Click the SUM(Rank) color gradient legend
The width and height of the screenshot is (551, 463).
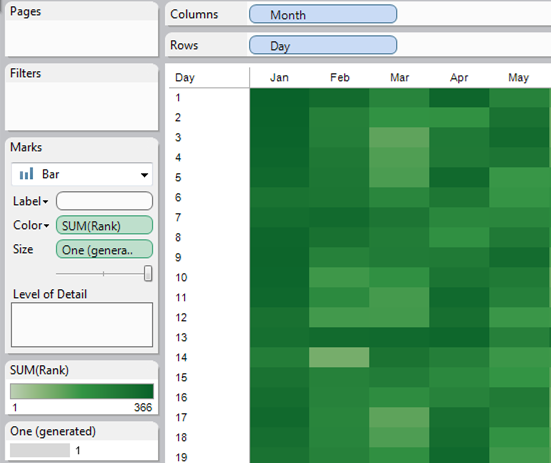coord(82,391)
